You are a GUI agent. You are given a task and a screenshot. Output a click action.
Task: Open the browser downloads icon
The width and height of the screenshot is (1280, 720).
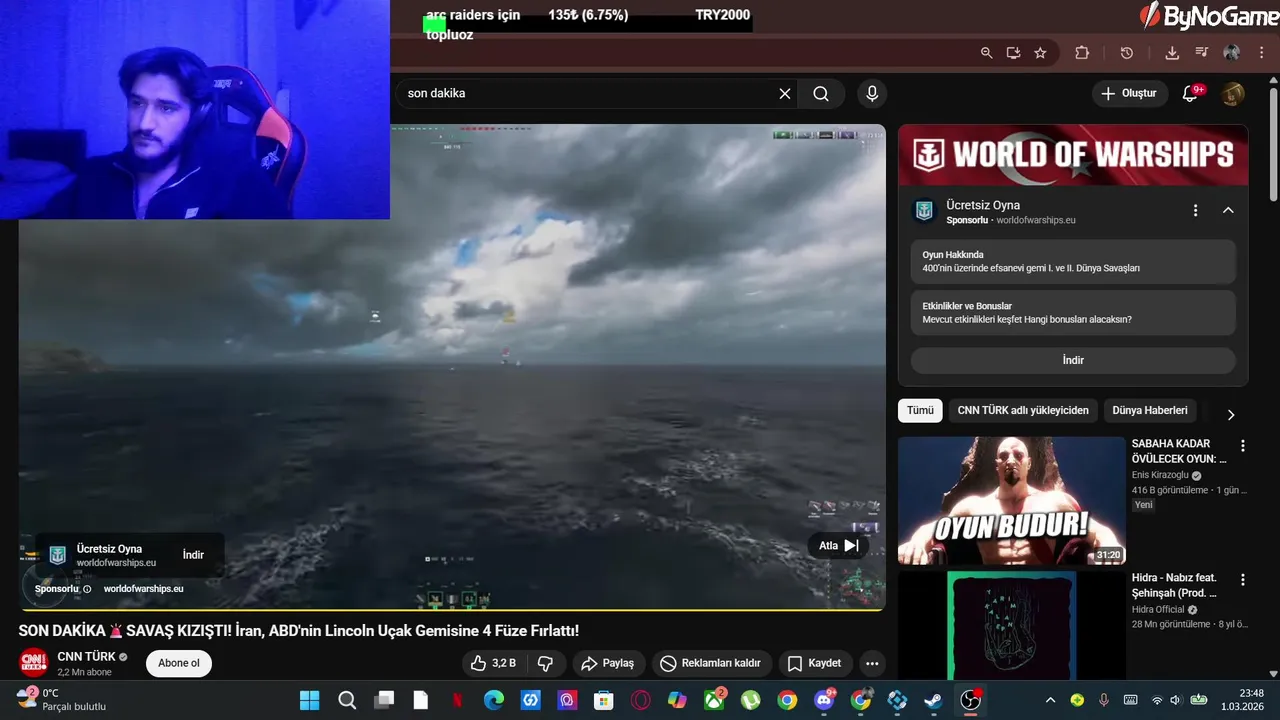pos(1172,53)
